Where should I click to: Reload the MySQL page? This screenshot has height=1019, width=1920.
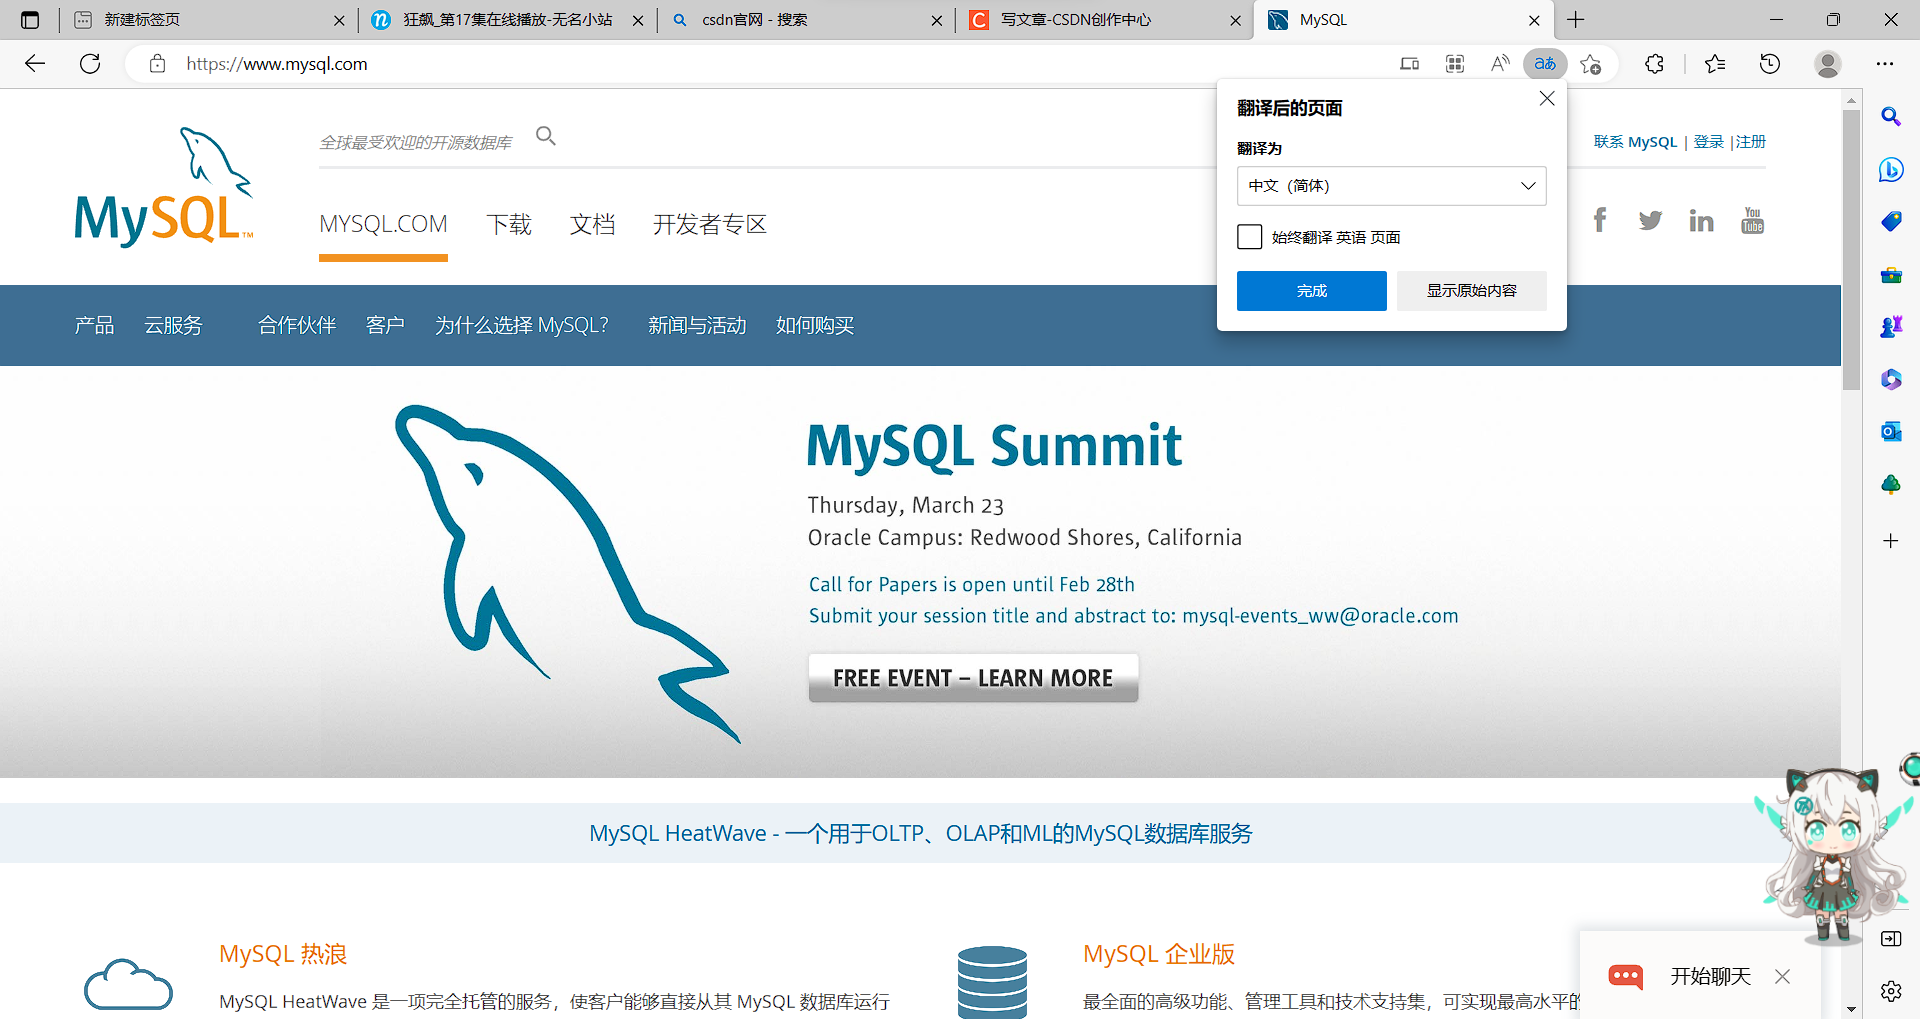click(x=90, y=64)
